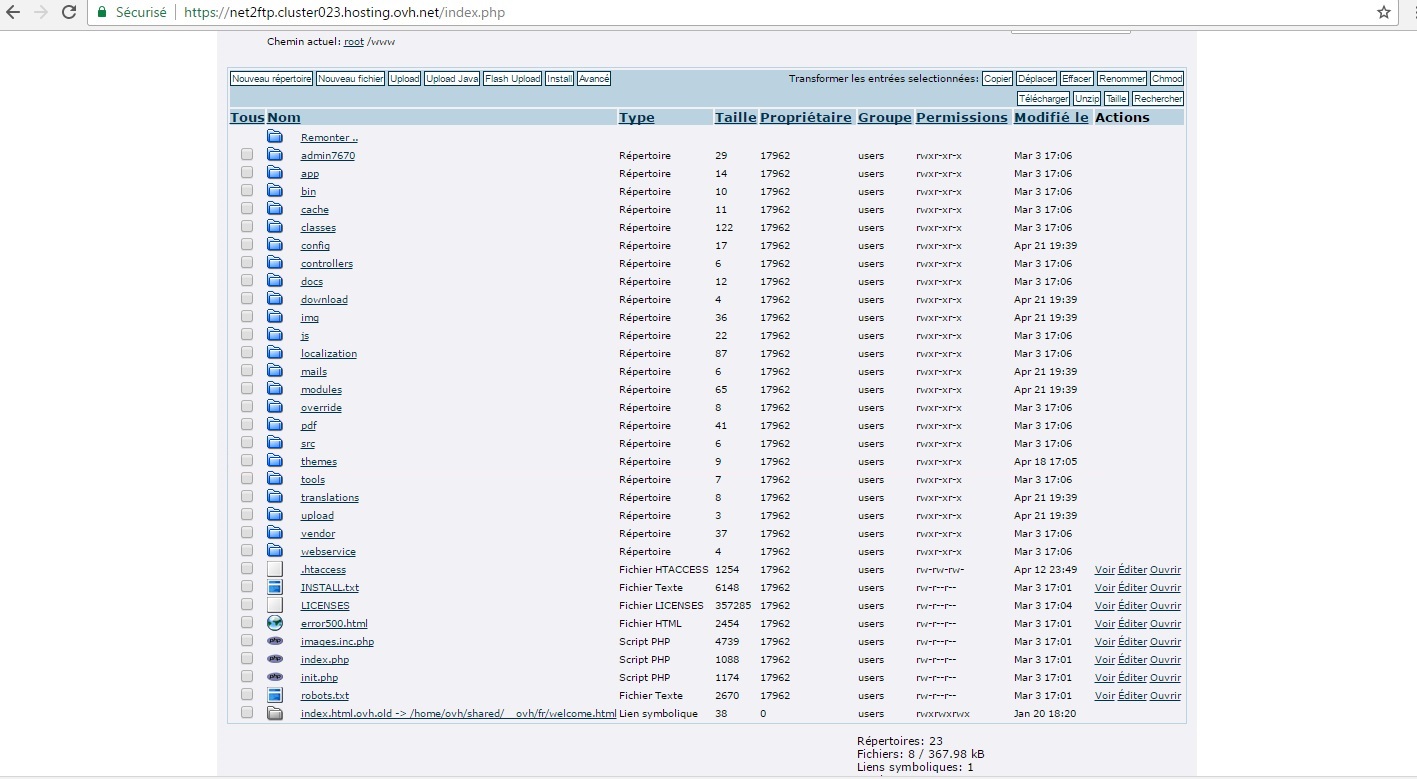Click the root link in current path
This screenshot has height=779, width=1417.
point(354,42)
